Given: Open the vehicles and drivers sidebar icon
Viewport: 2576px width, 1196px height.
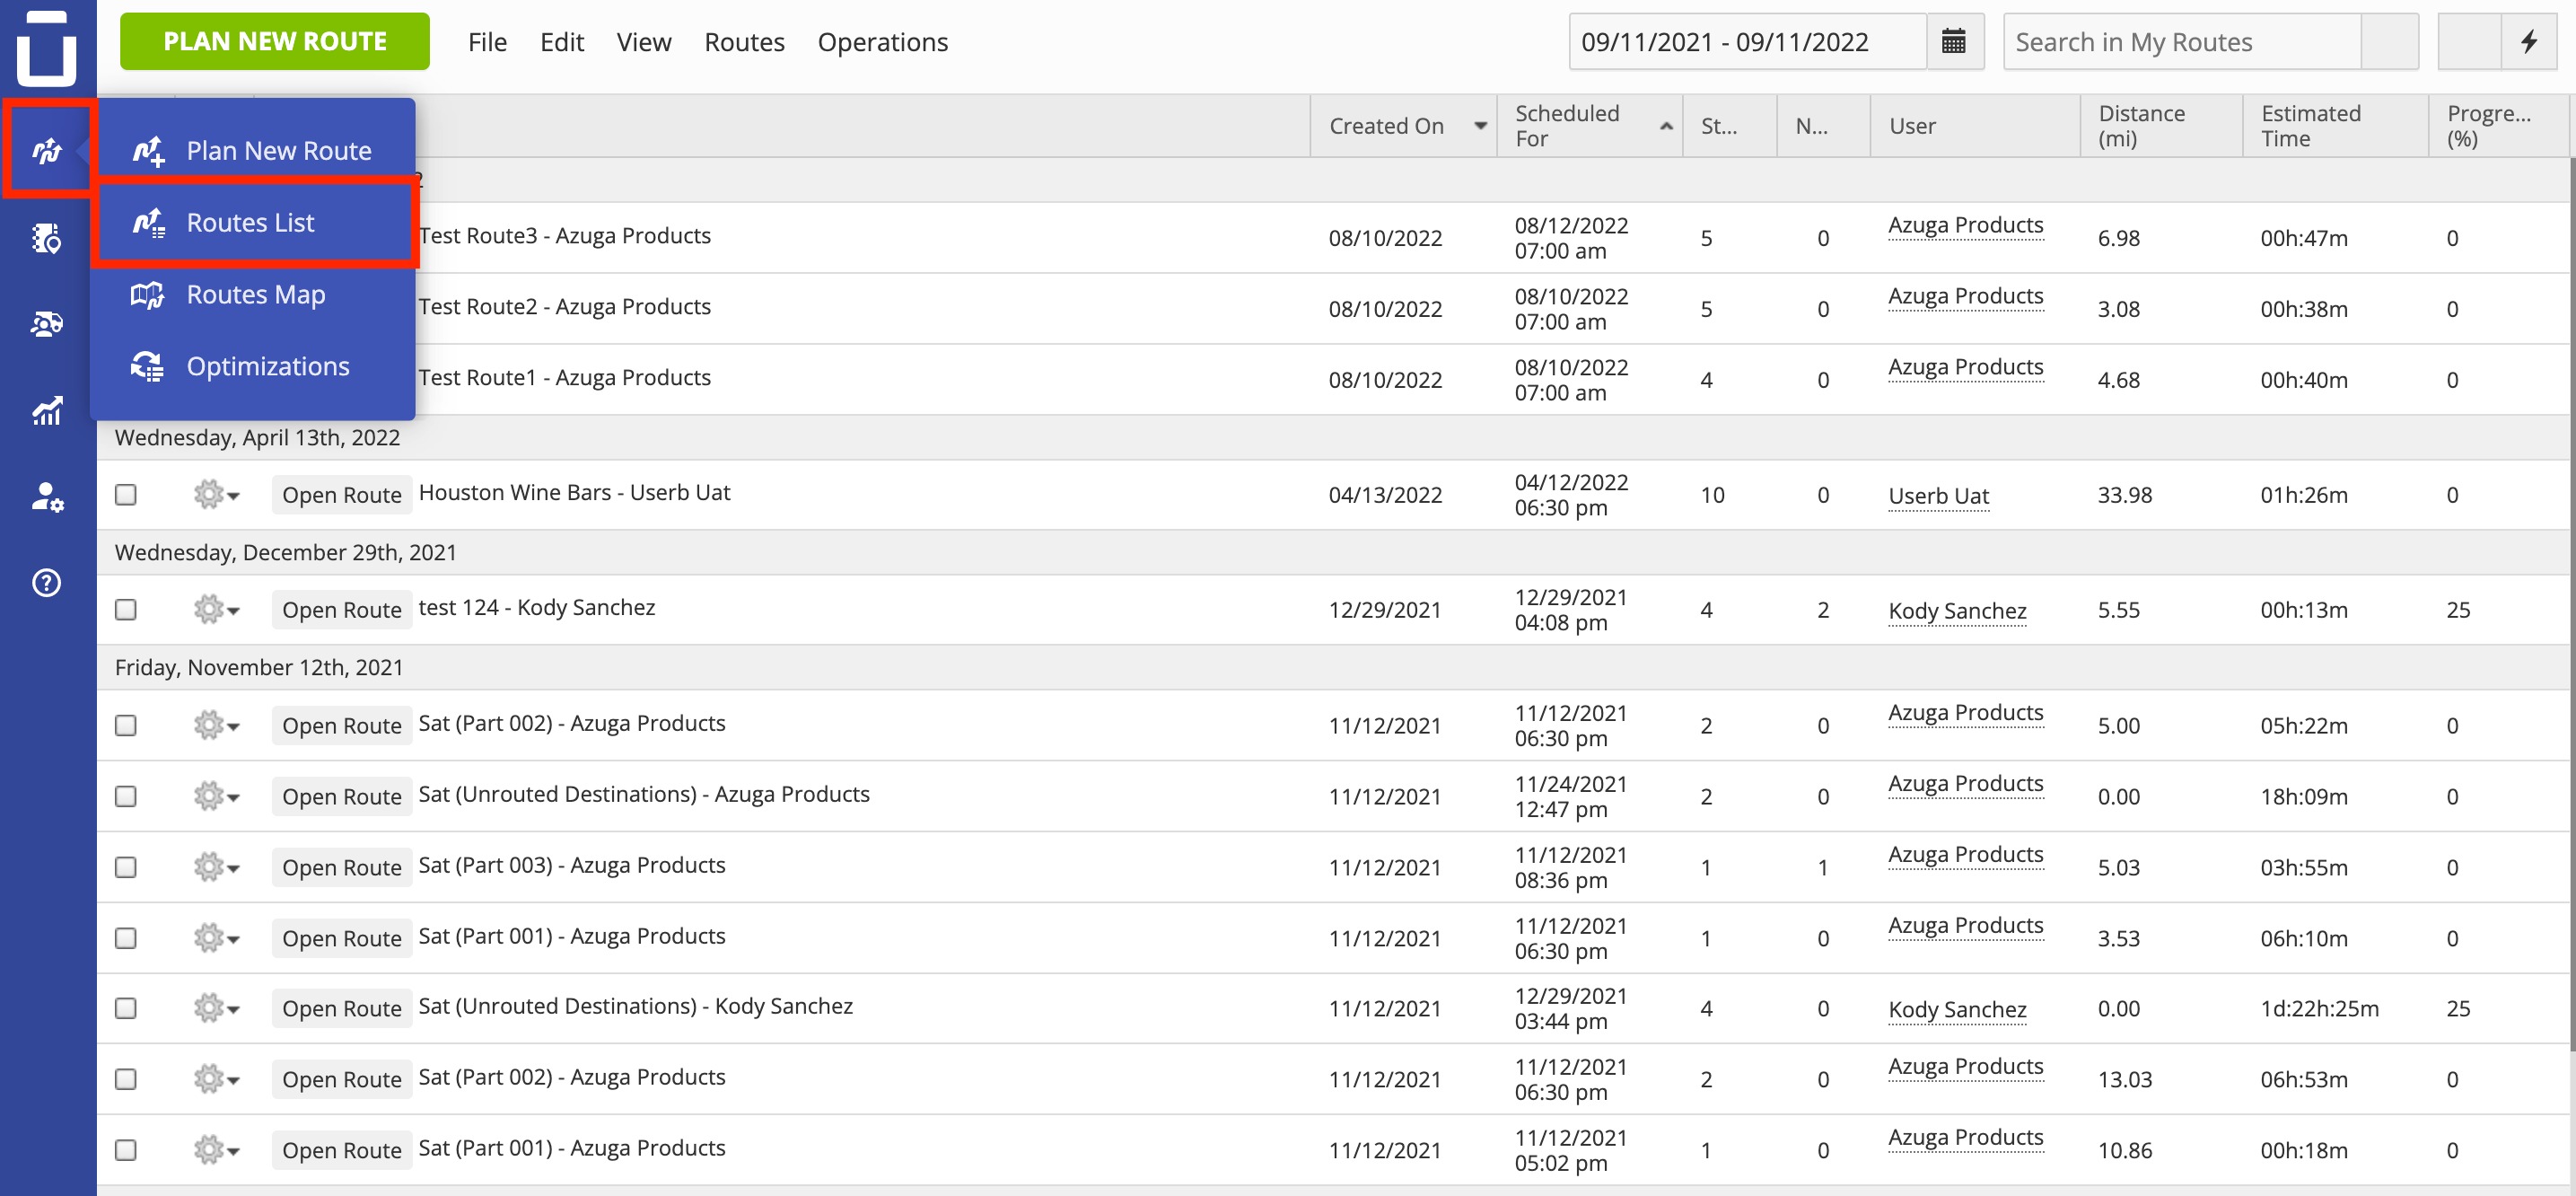Looking at the screenshot, I should pos(47,324).
